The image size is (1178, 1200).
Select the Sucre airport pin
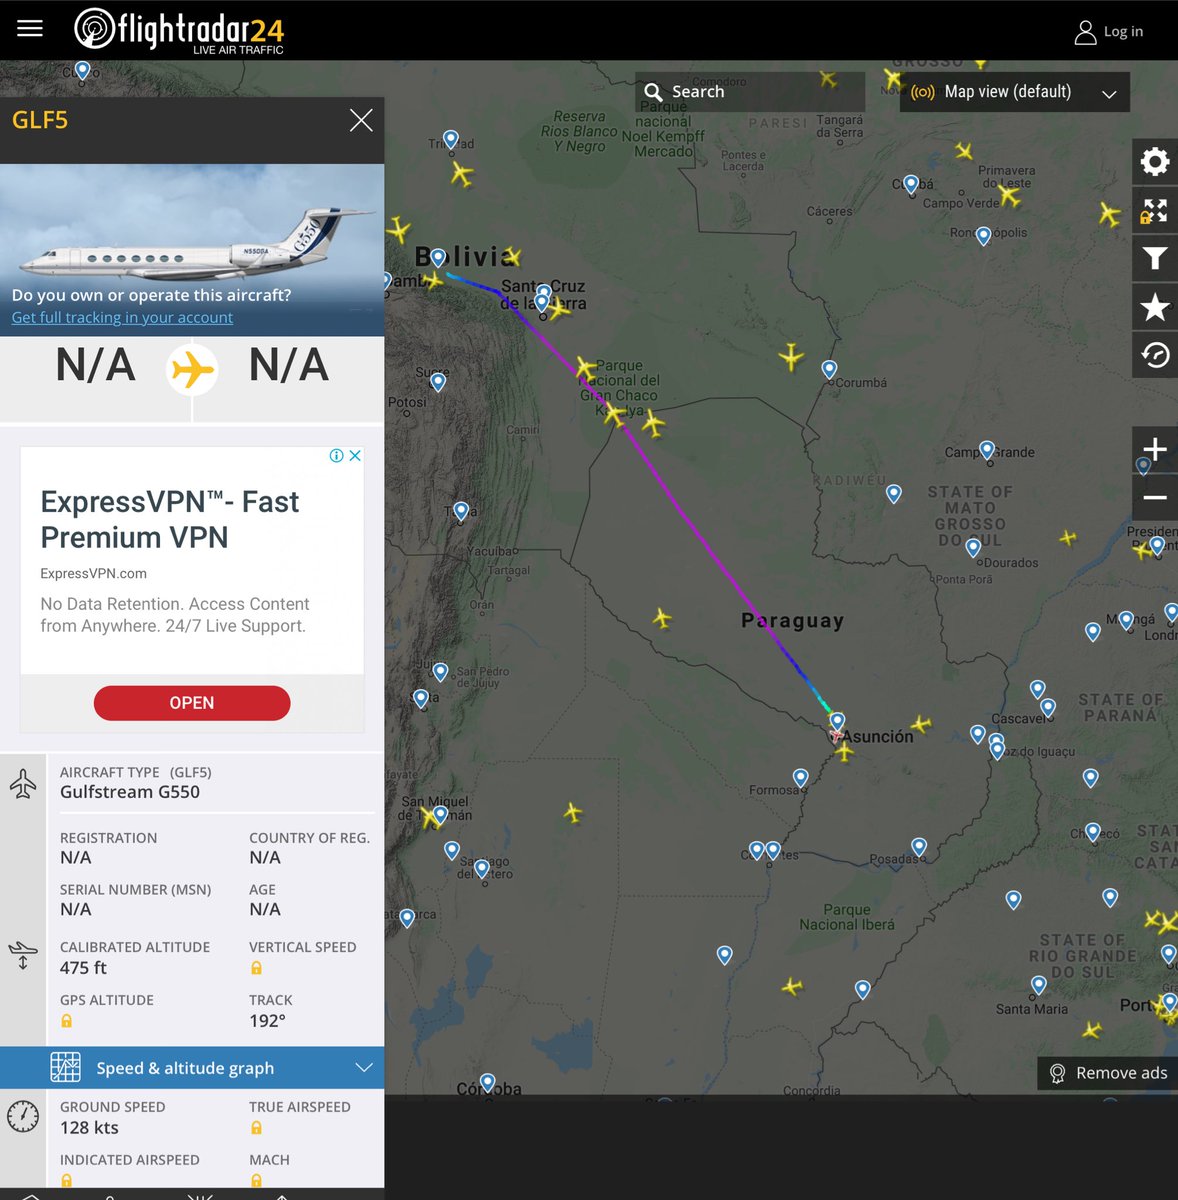pos(438,381)
